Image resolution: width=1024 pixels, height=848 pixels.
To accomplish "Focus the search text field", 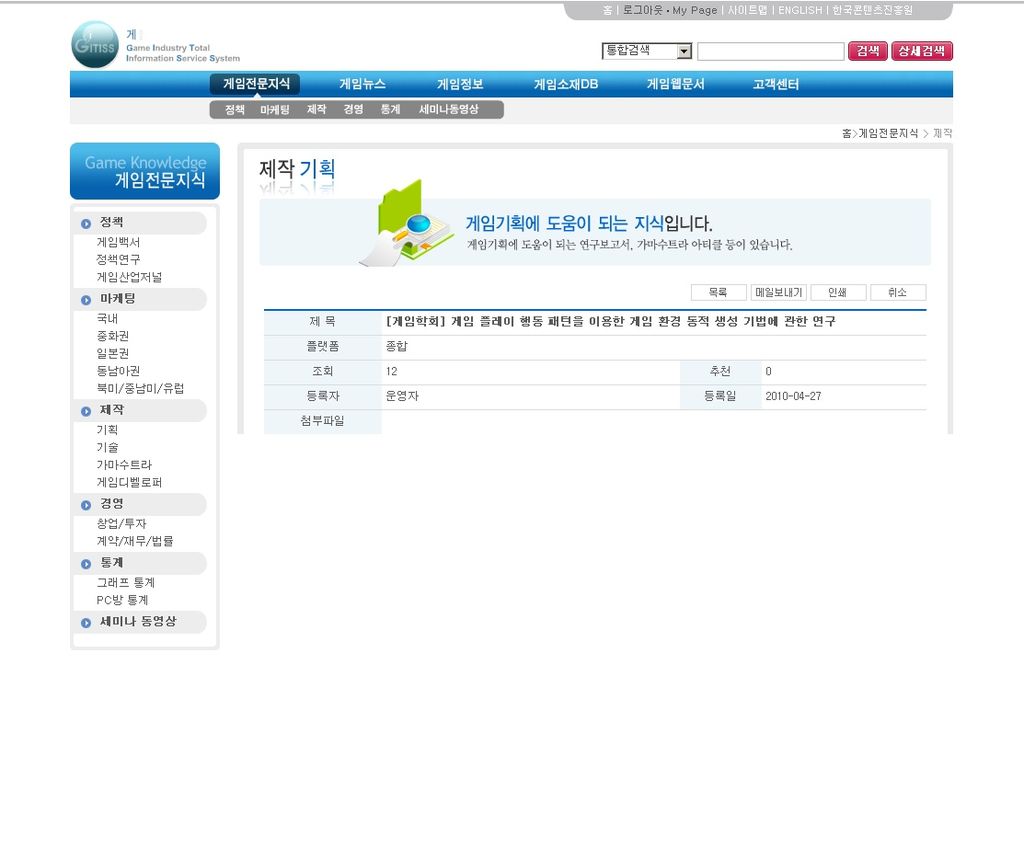I will coord(771,51).
